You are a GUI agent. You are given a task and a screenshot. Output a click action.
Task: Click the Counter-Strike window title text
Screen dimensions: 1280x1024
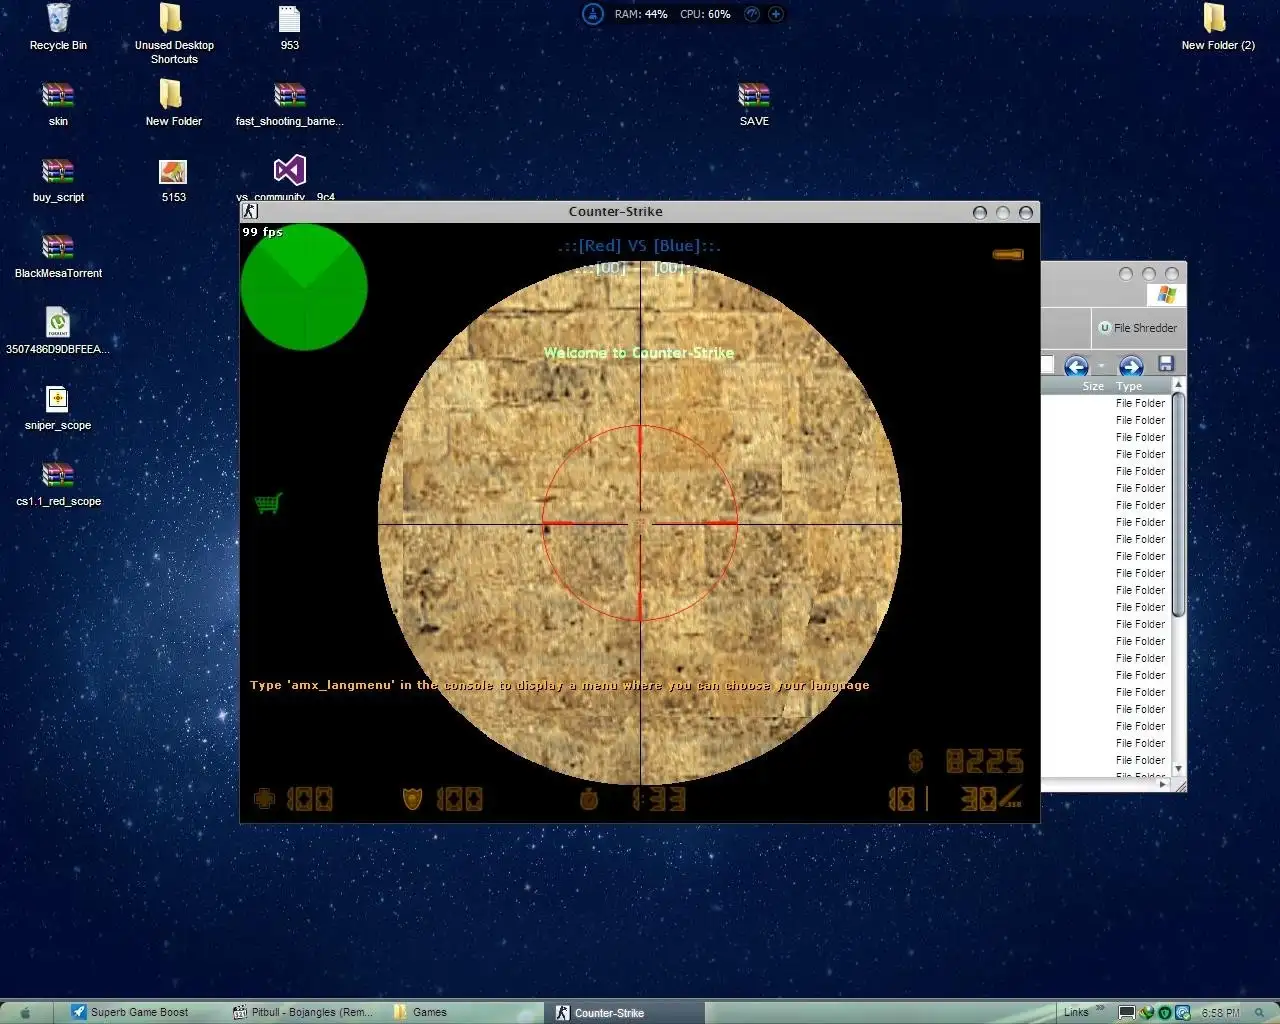616,212
